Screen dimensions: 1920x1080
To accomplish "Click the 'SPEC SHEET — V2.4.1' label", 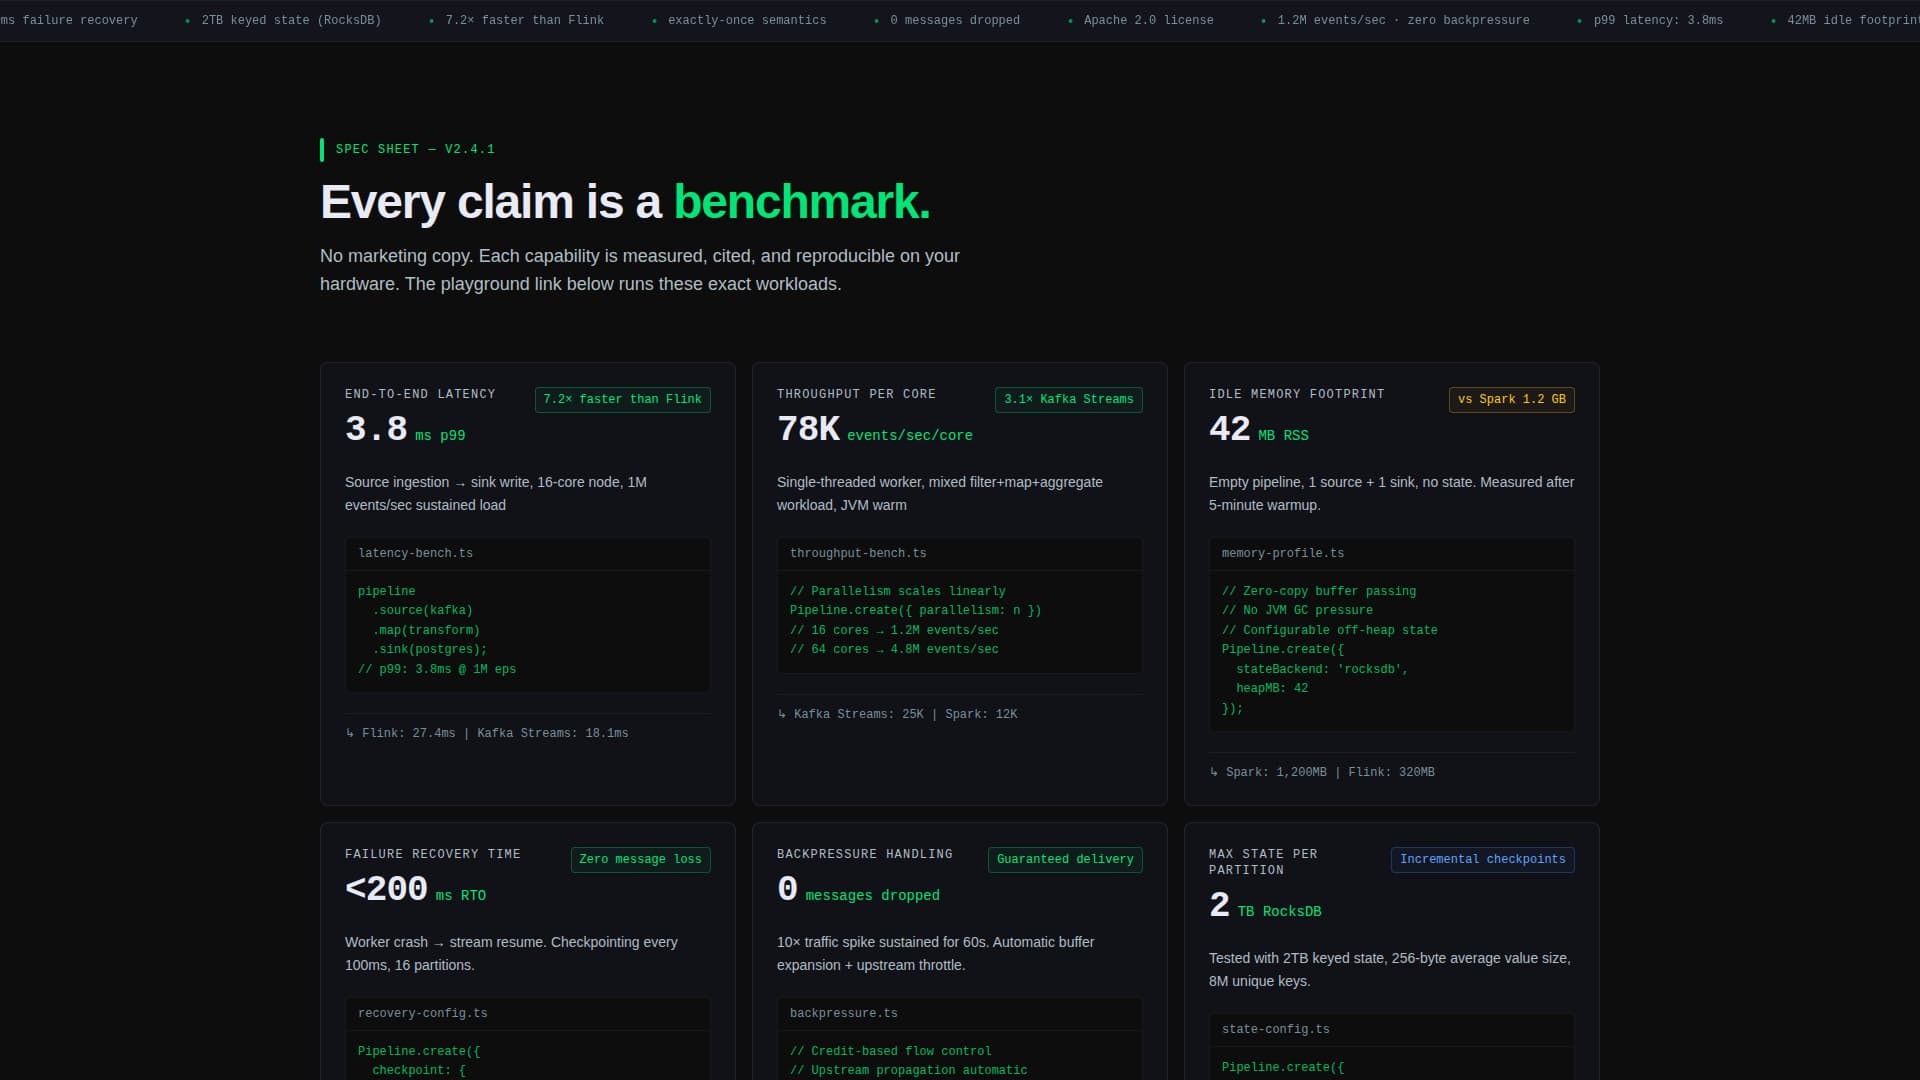I will pos(415,150).
